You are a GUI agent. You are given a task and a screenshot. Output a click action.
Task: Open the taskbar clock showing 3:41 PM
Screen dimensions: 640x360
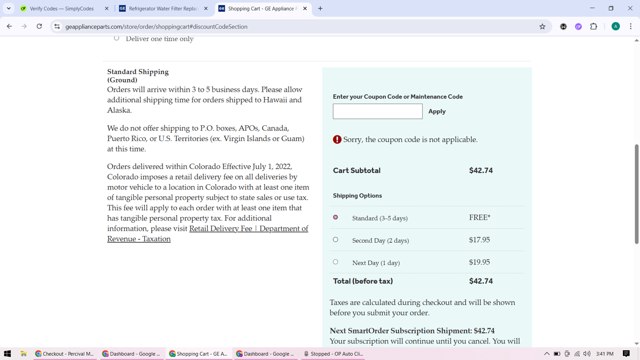coord(604,353)
